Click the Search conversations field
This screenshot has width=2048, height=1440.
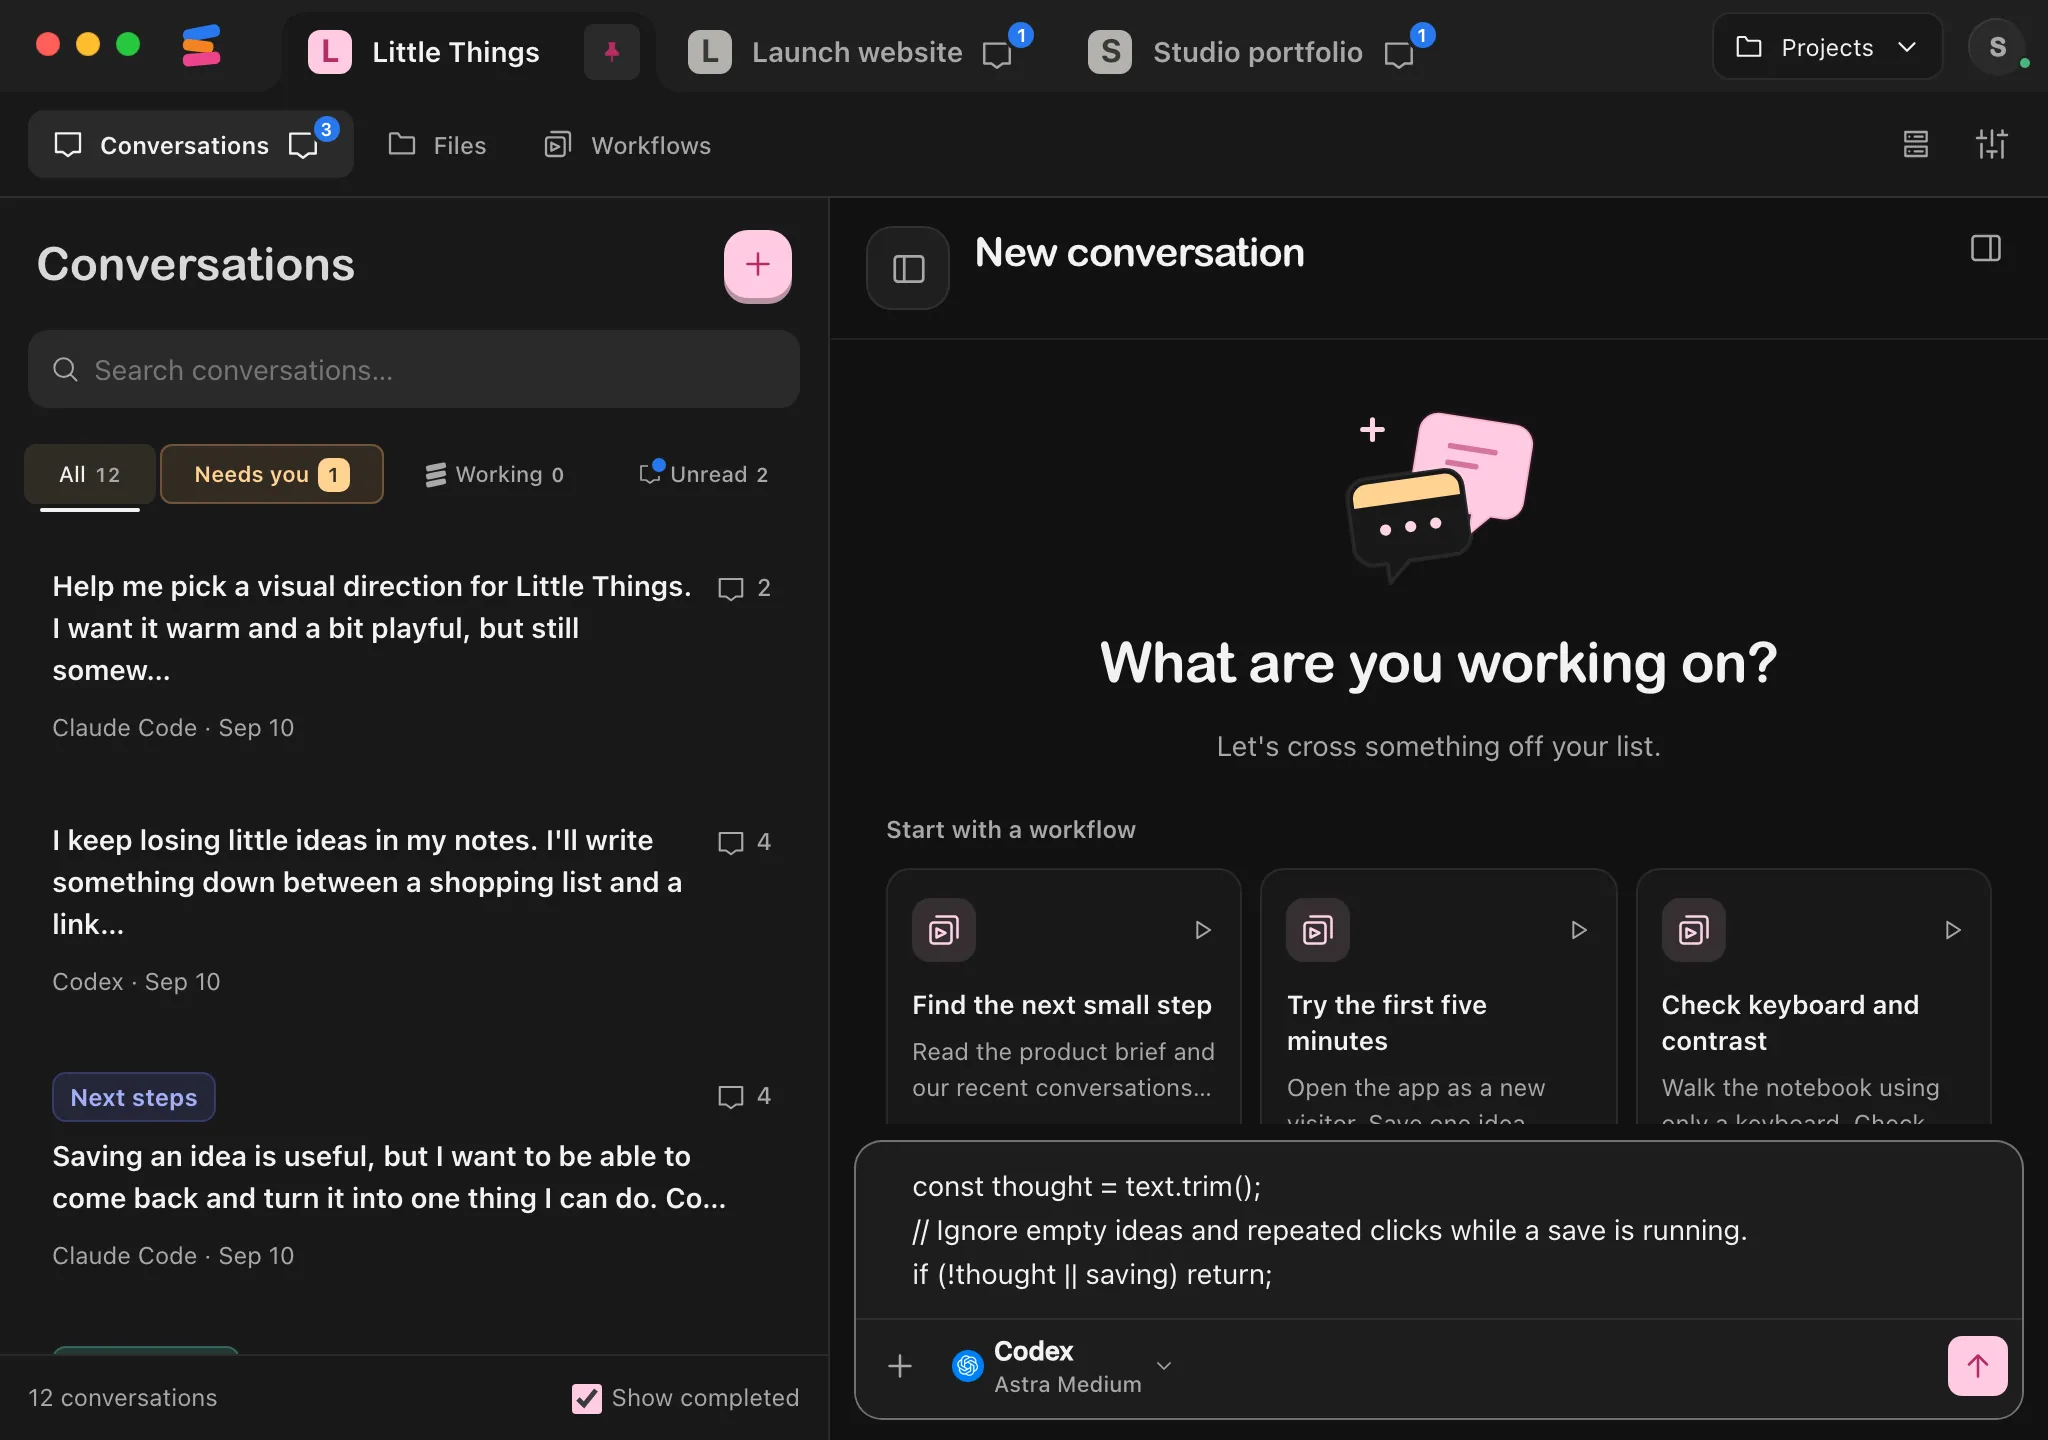click(414, 370)
